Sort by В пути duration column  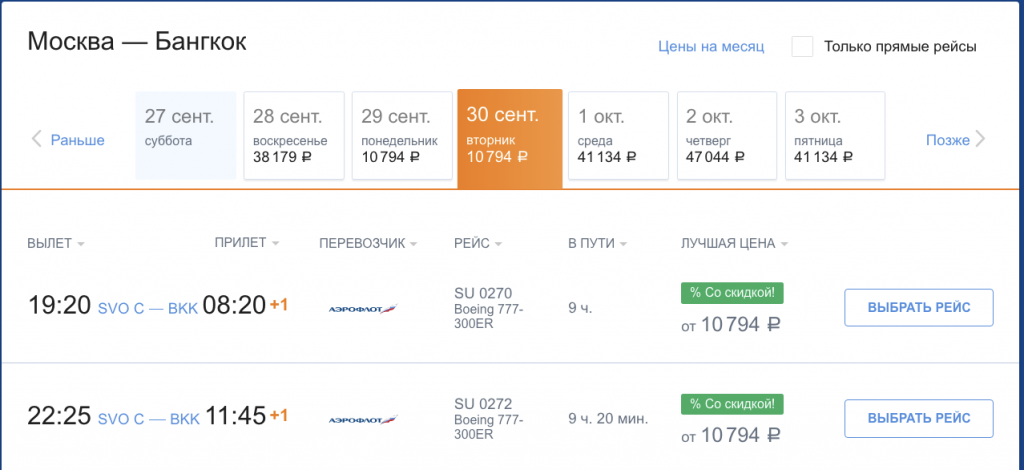598,243
